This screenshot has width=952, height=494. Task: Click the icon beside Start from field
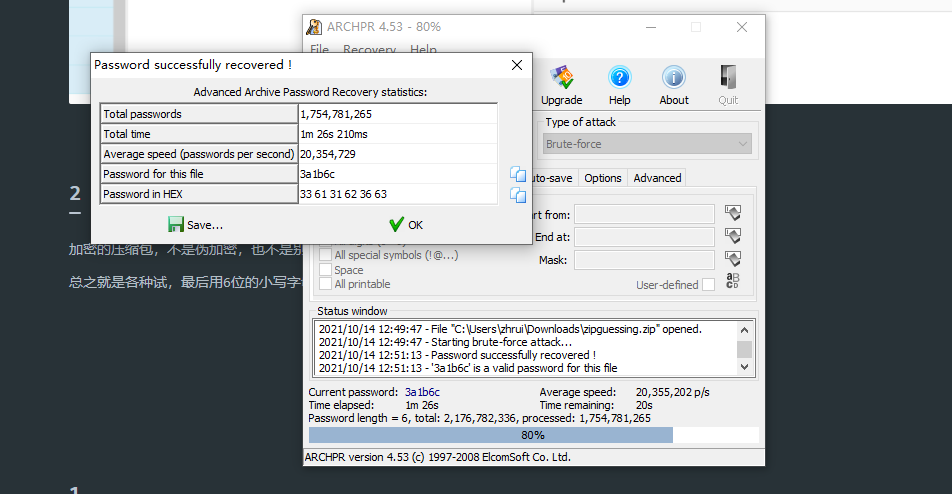733,213
